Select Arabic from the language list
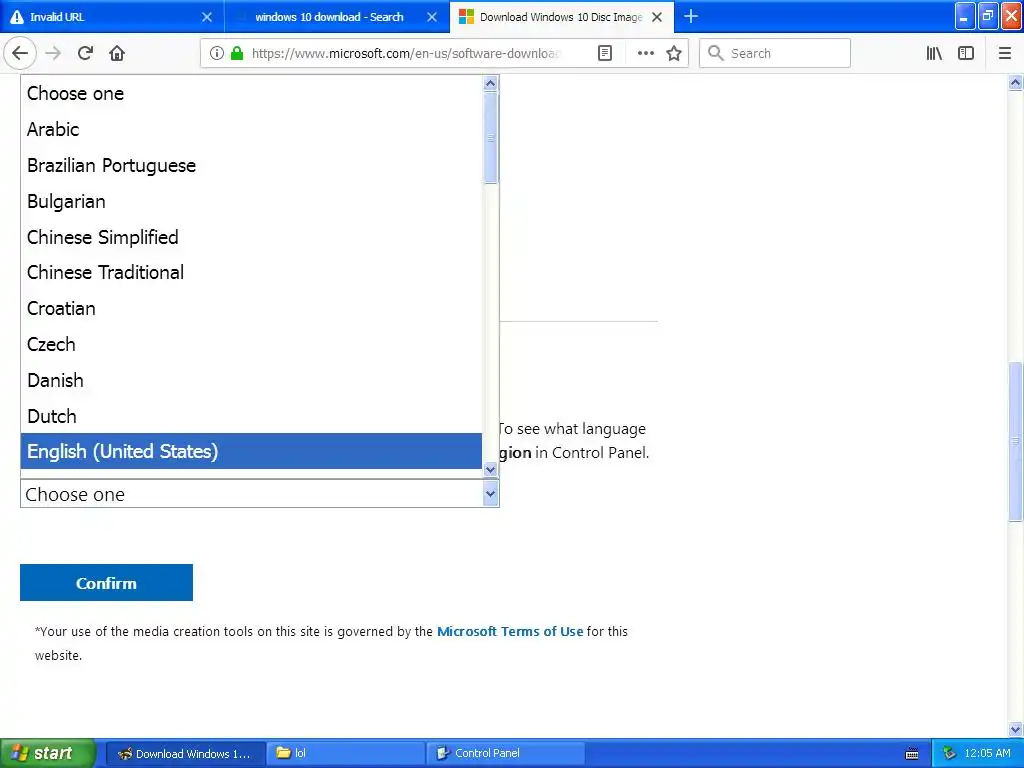 (251, 129)
